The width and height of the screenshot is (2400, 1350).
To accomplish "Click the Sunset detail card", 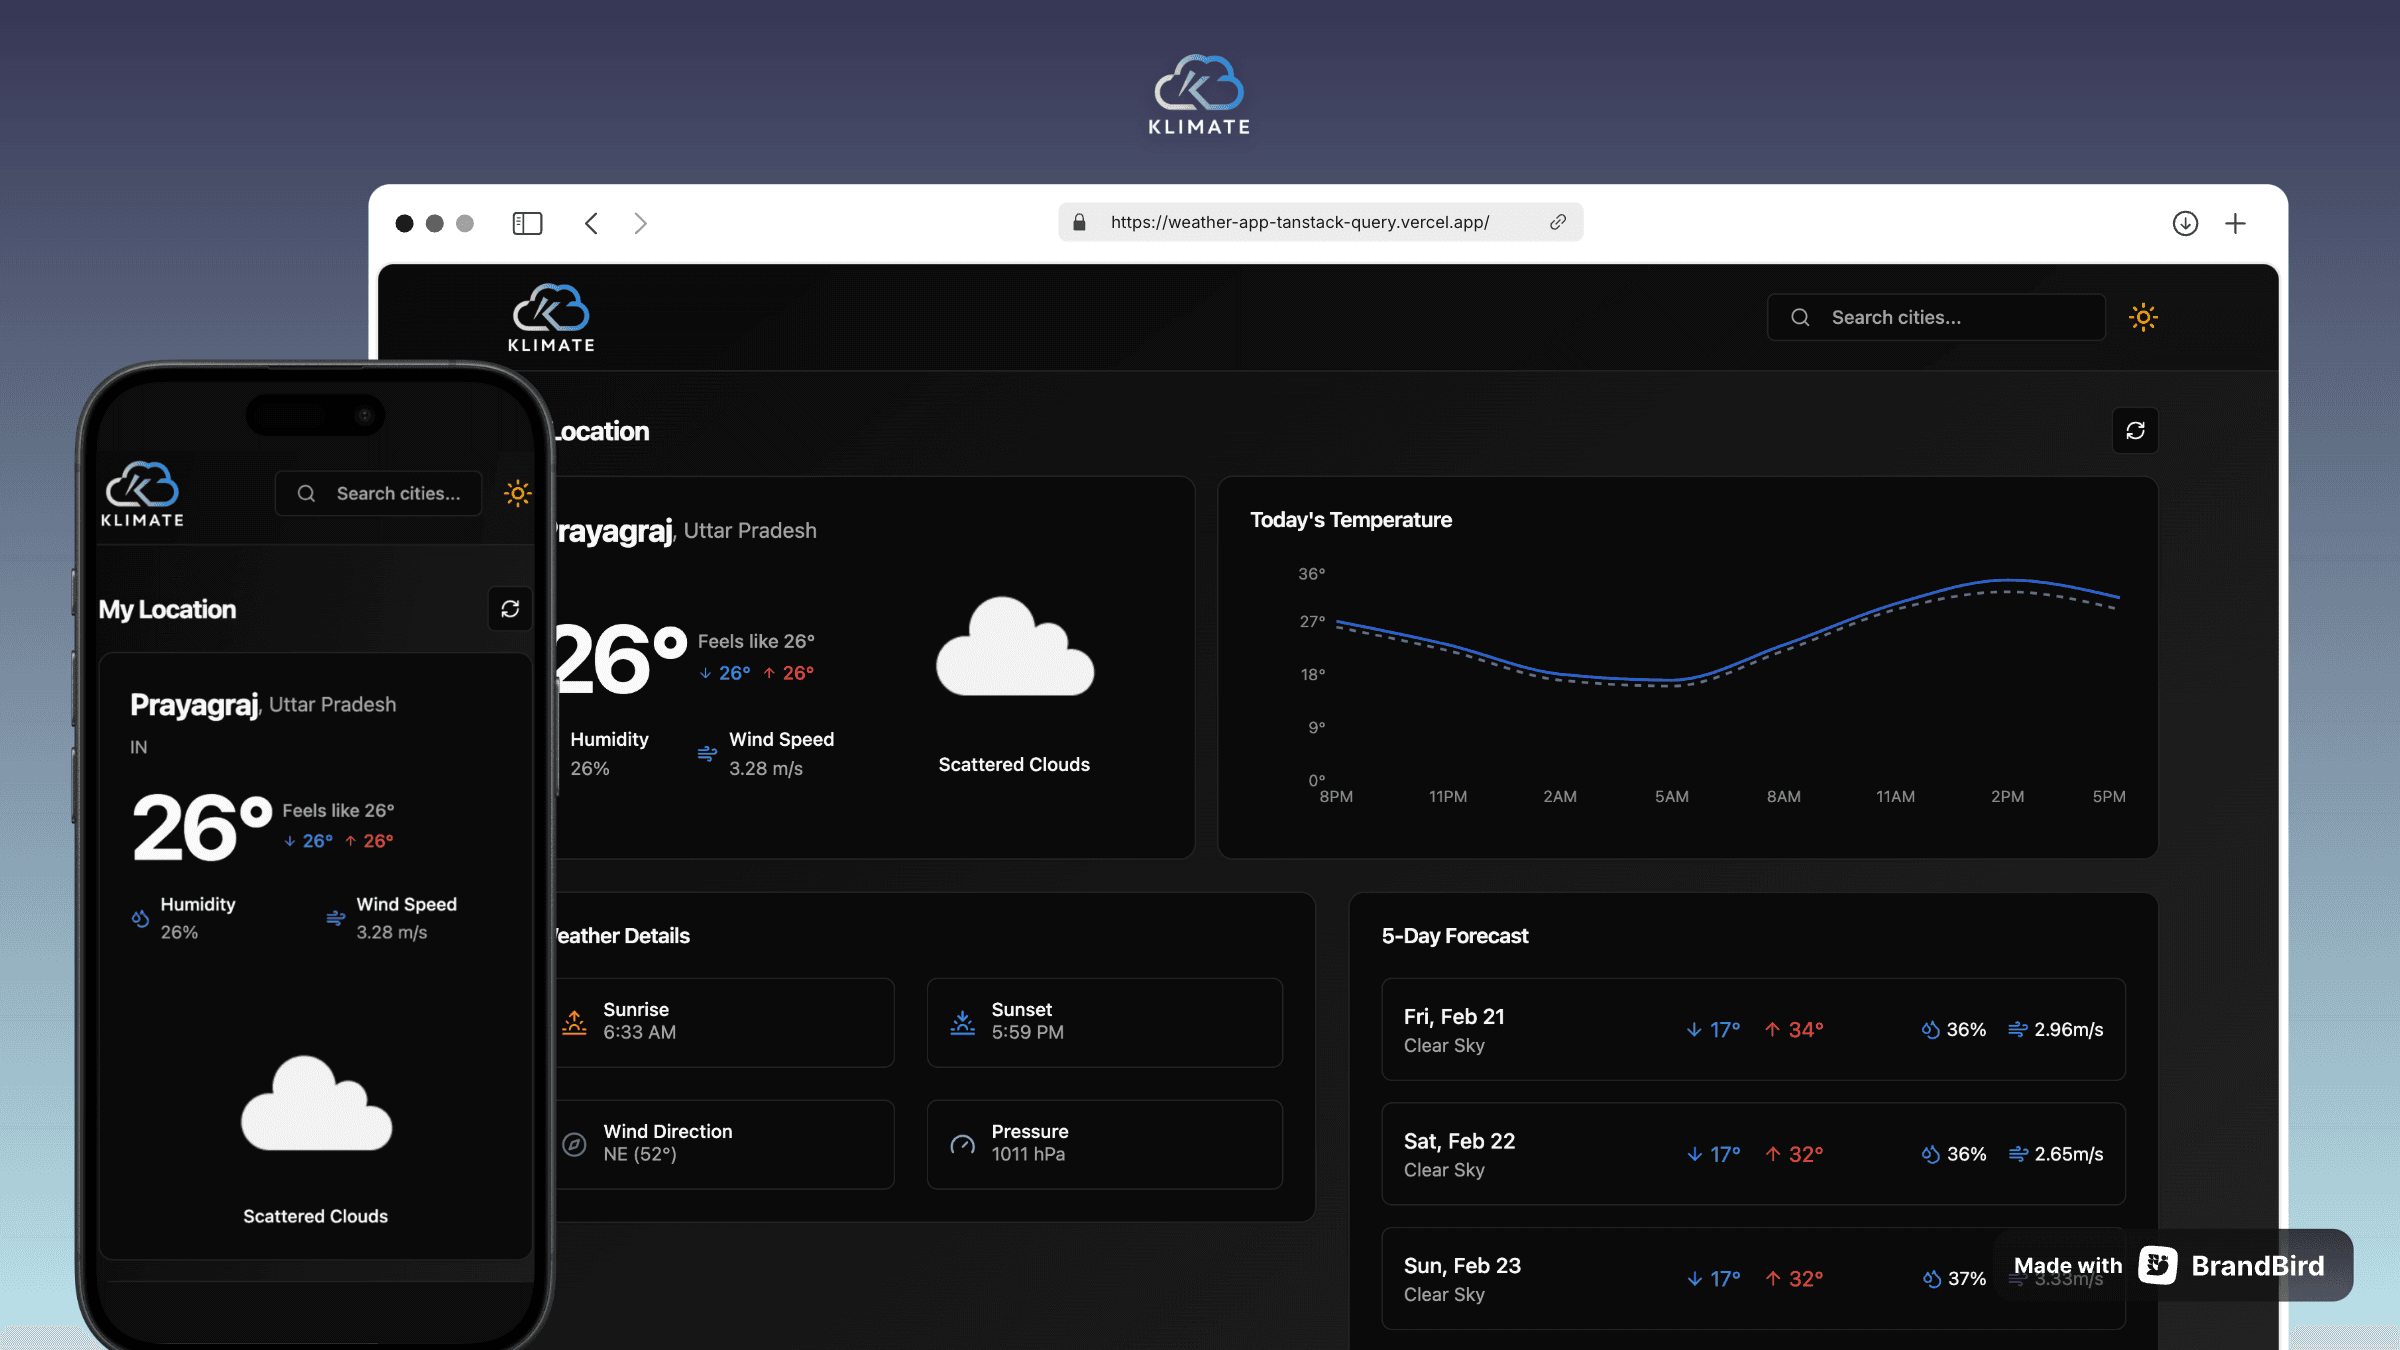I will click(1104, 1022).
